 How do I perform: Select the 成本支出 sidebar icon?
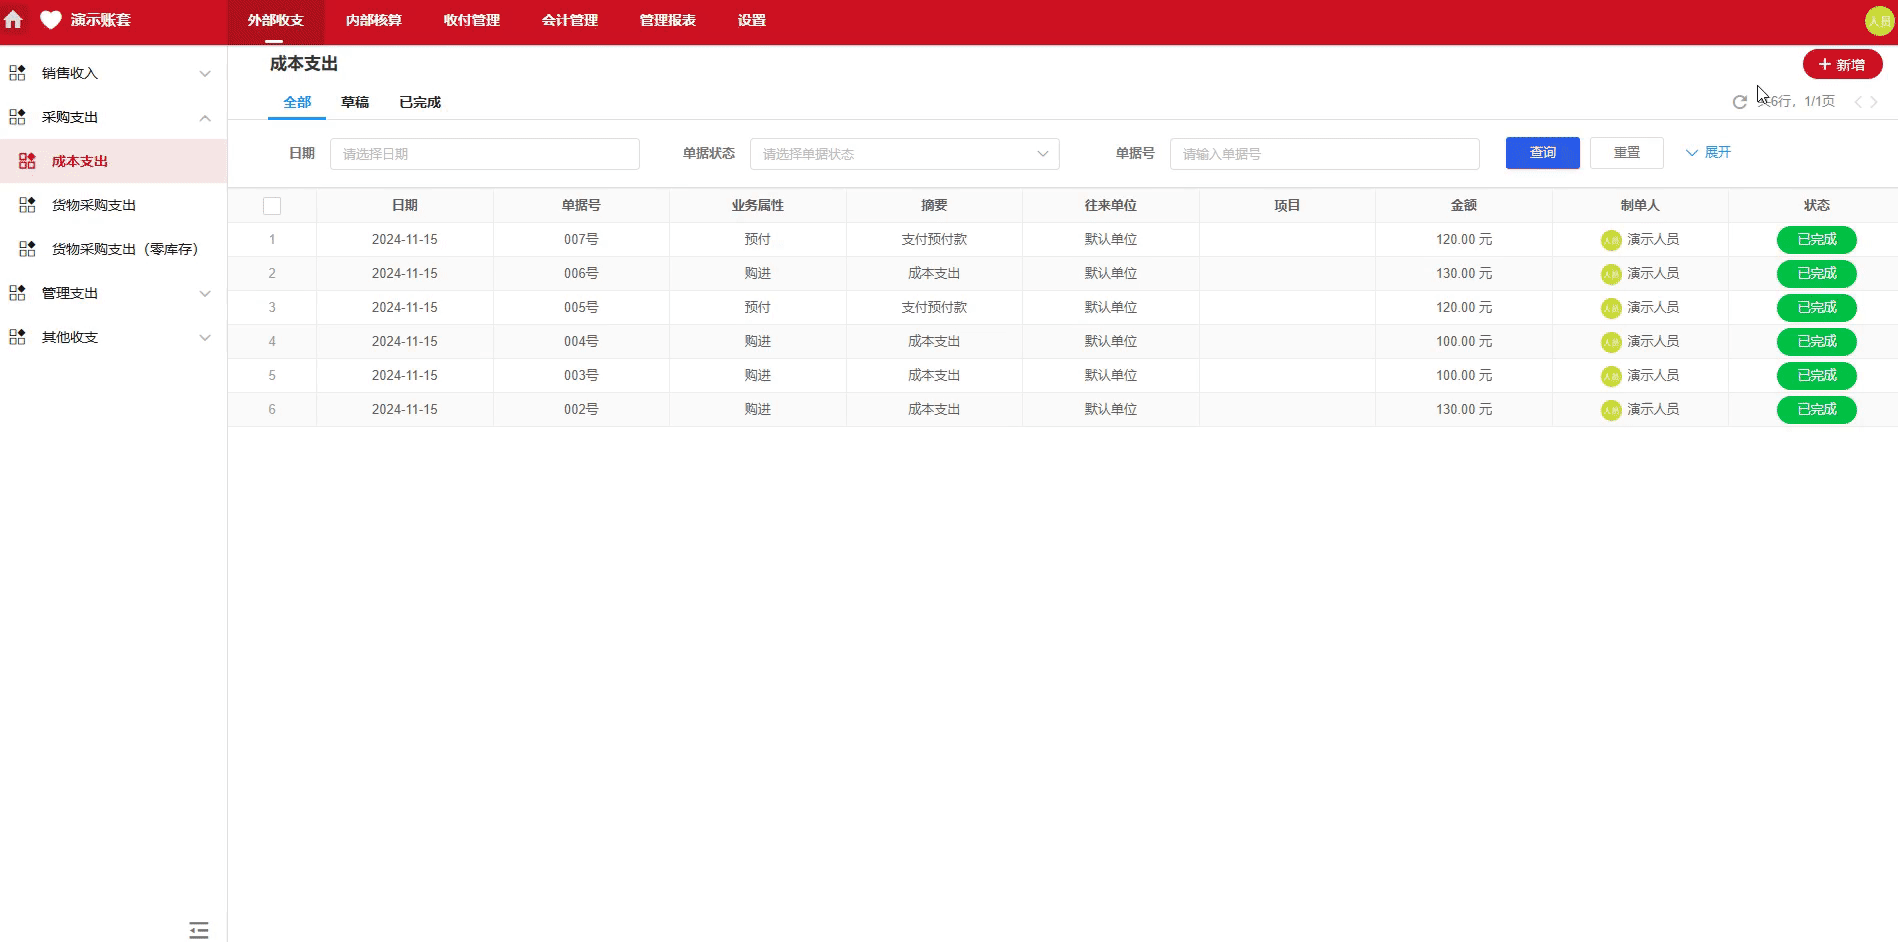coord(26,160)
